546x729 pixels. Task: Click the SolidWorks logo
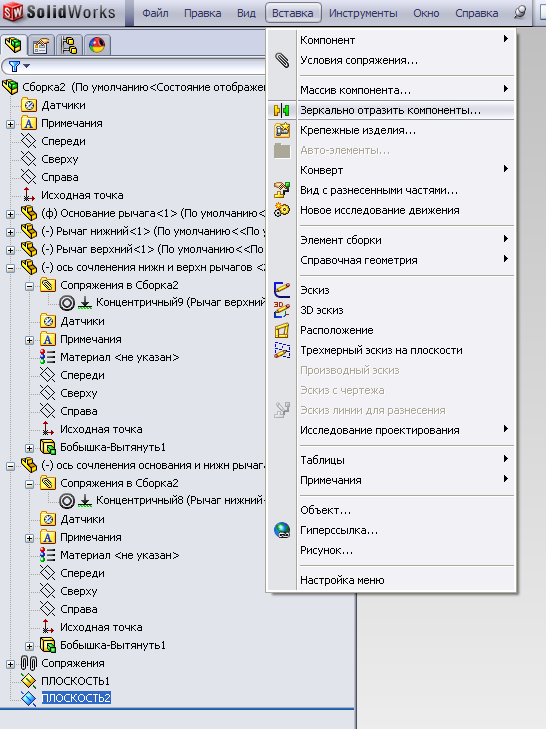click(x=60, y=13)
